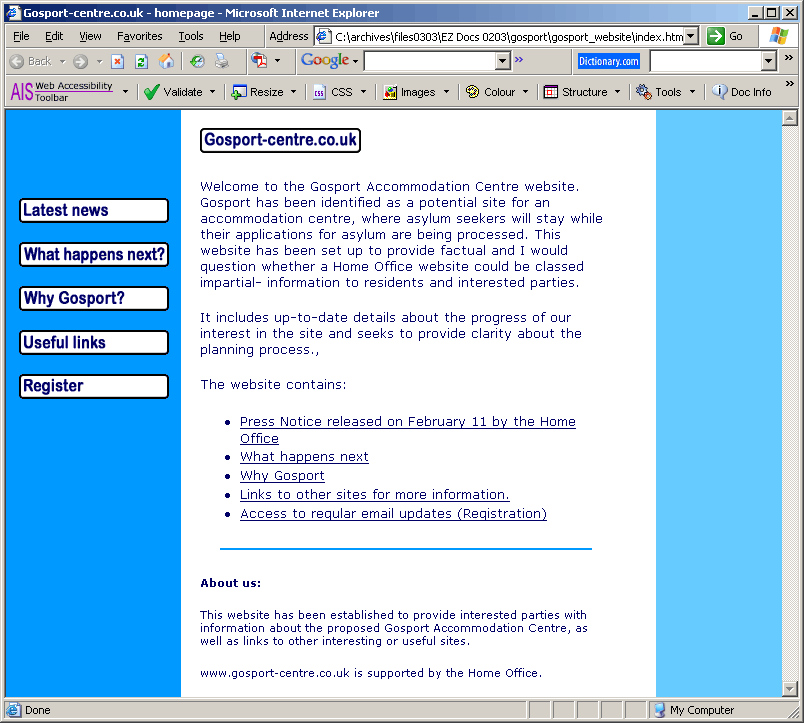This screenshot has height=723, width=804.
Task: Expand the accessibility toolbar overflow chevron
Action: point(790,84)
